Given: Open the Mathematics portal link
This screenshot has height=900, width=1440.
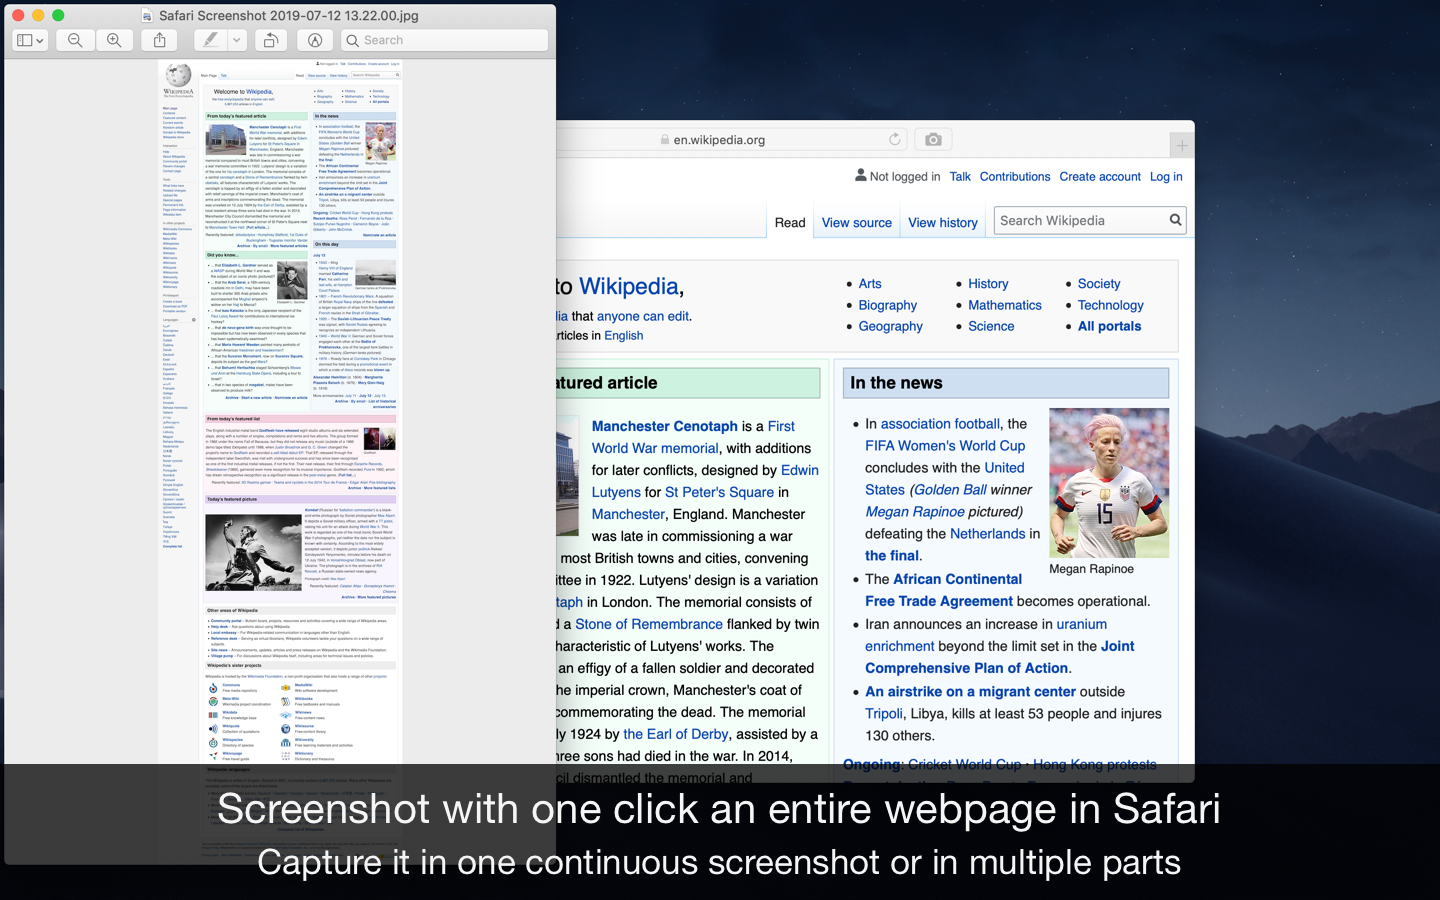Looking at the screenshot, I should tap(1005, 305).
